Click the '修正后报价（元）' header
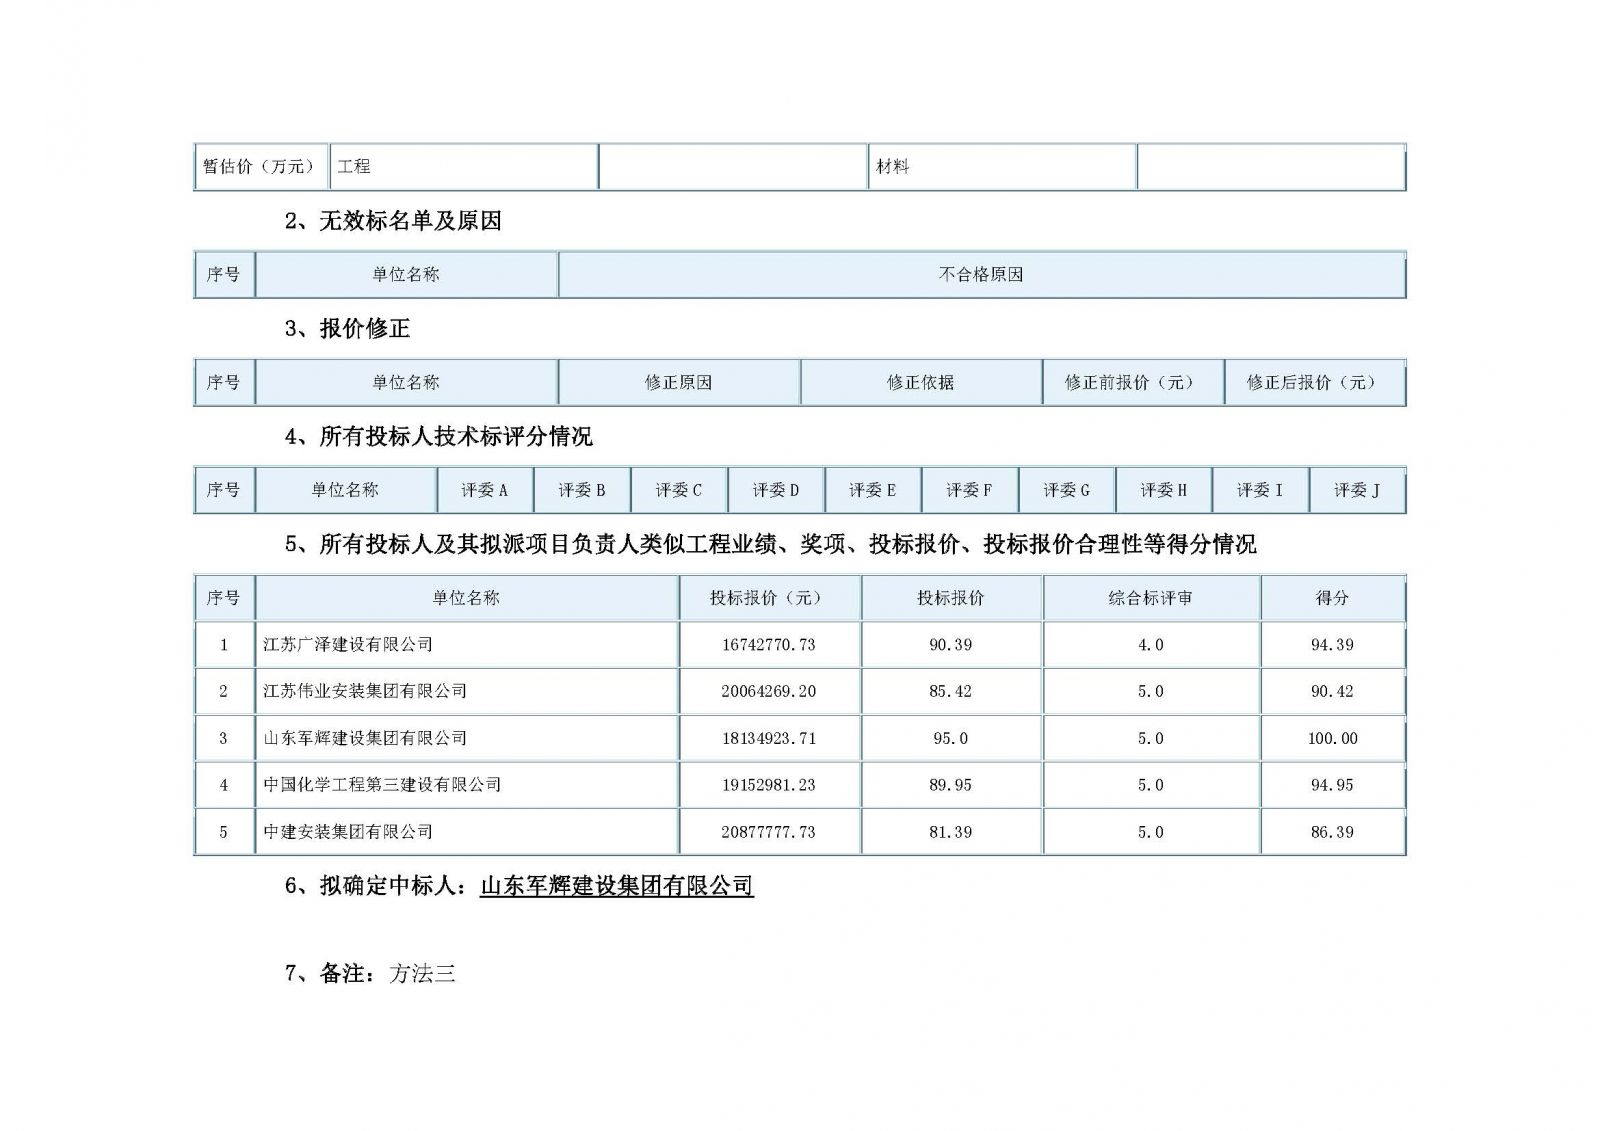The image size is (1600, 1131). (1315, 383)
